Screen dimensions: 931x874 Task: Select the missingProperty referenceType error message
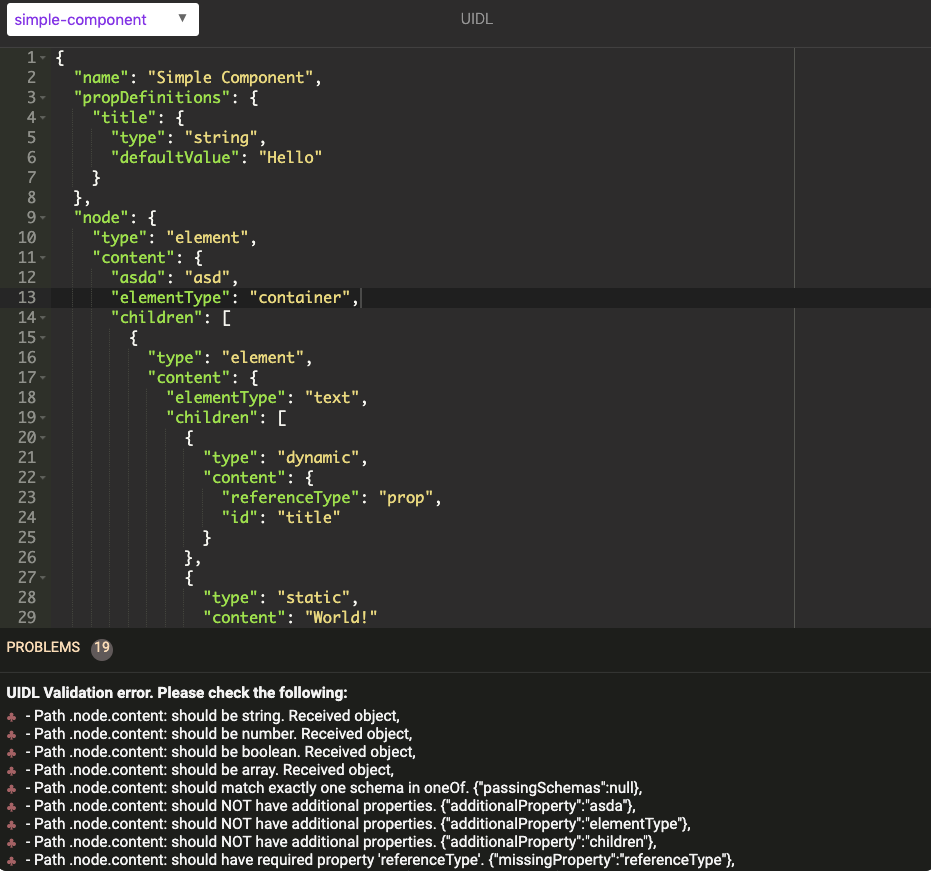(x=380, y=860)
